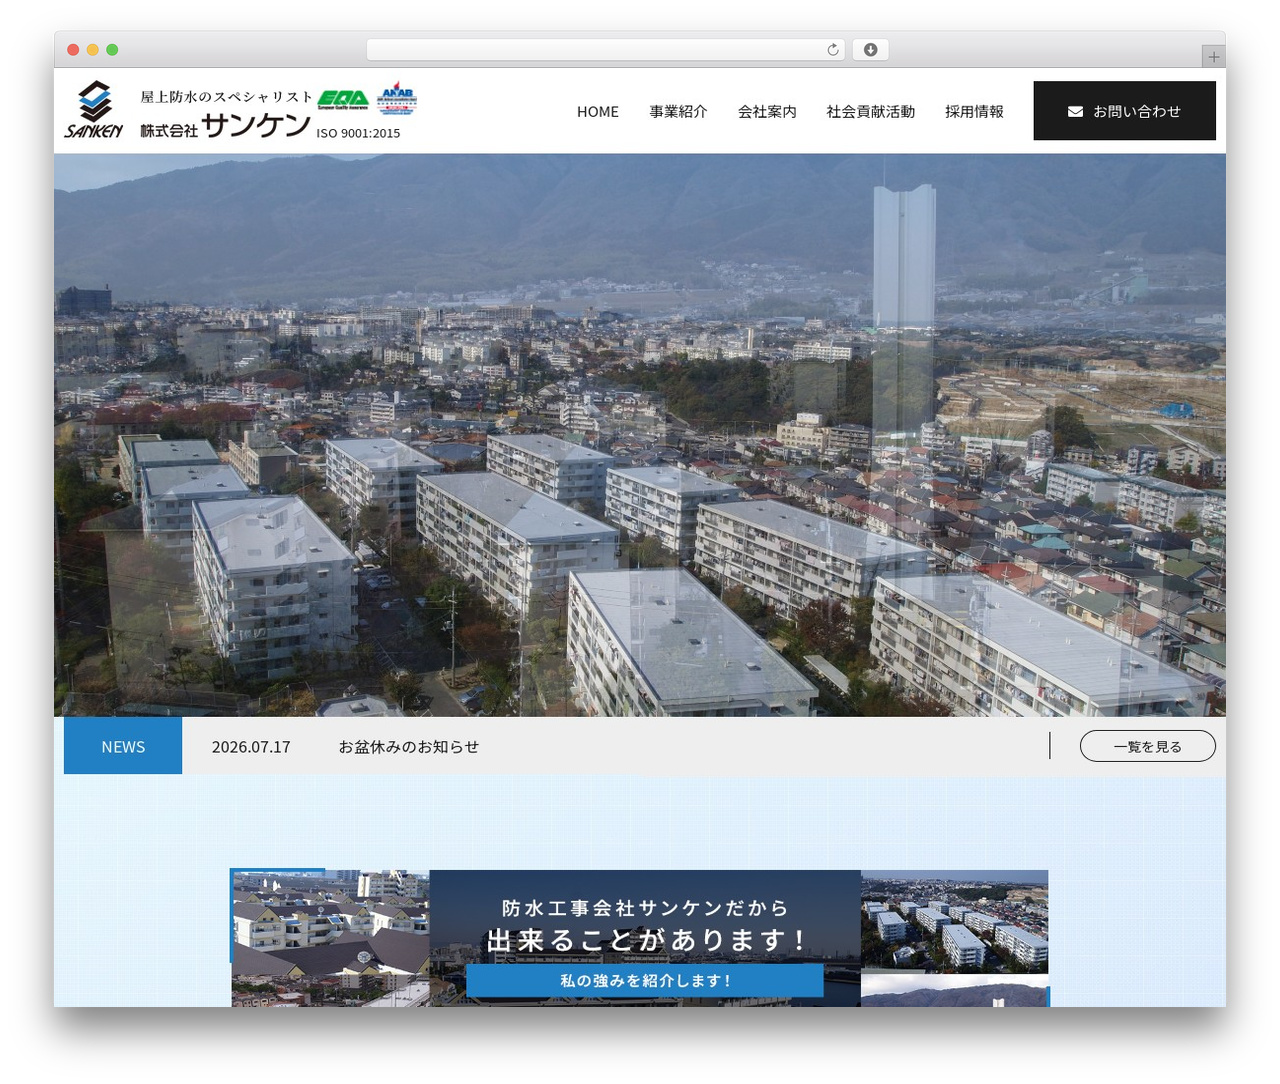Open the apartment blocks thumbnail on the right

click(x=954, y=921)
